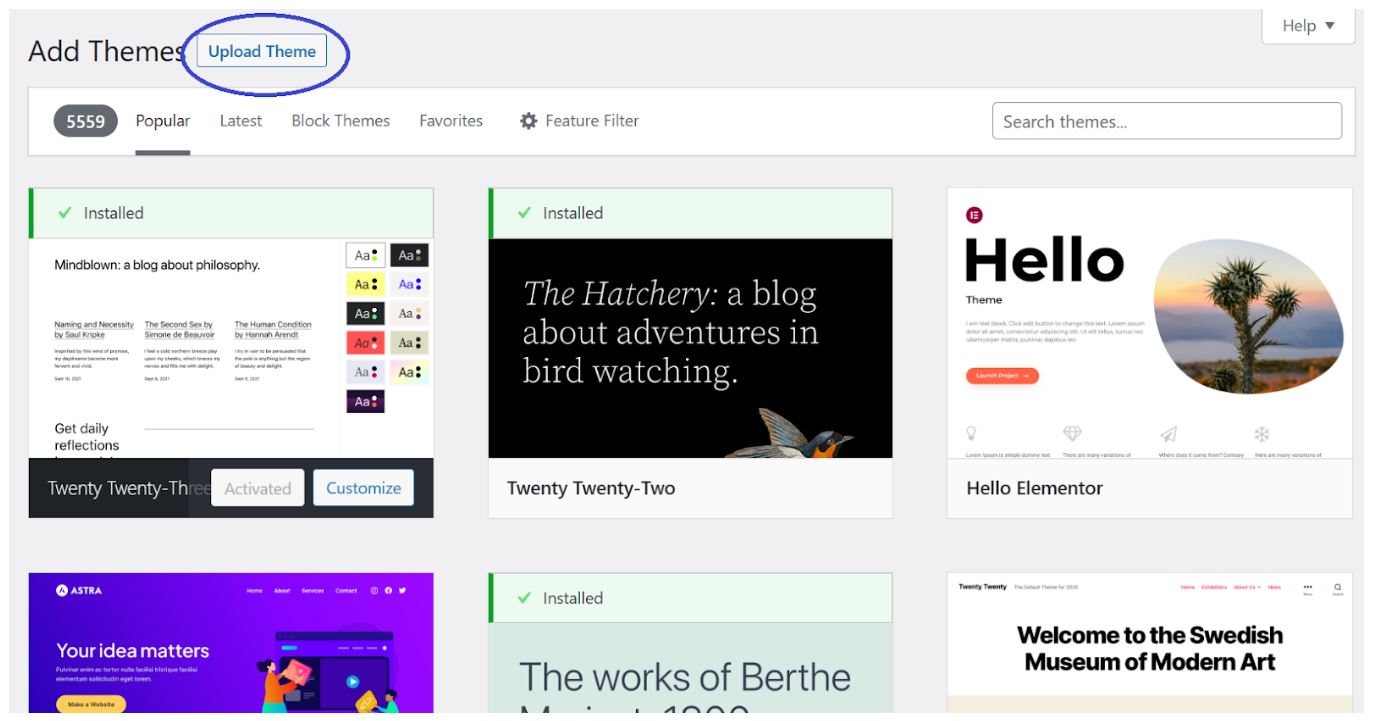Viewport: 1373px width, 721px height.
Task: Click the red Aa style swatch
Action: [x=366, y=343]
